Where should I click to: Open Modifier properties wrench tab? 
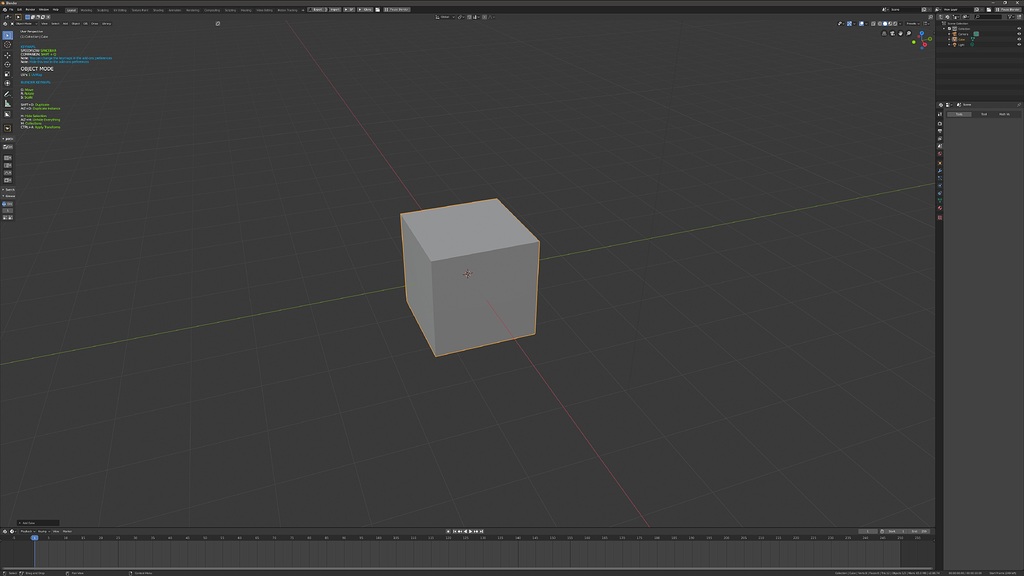(x=940, y=170)
